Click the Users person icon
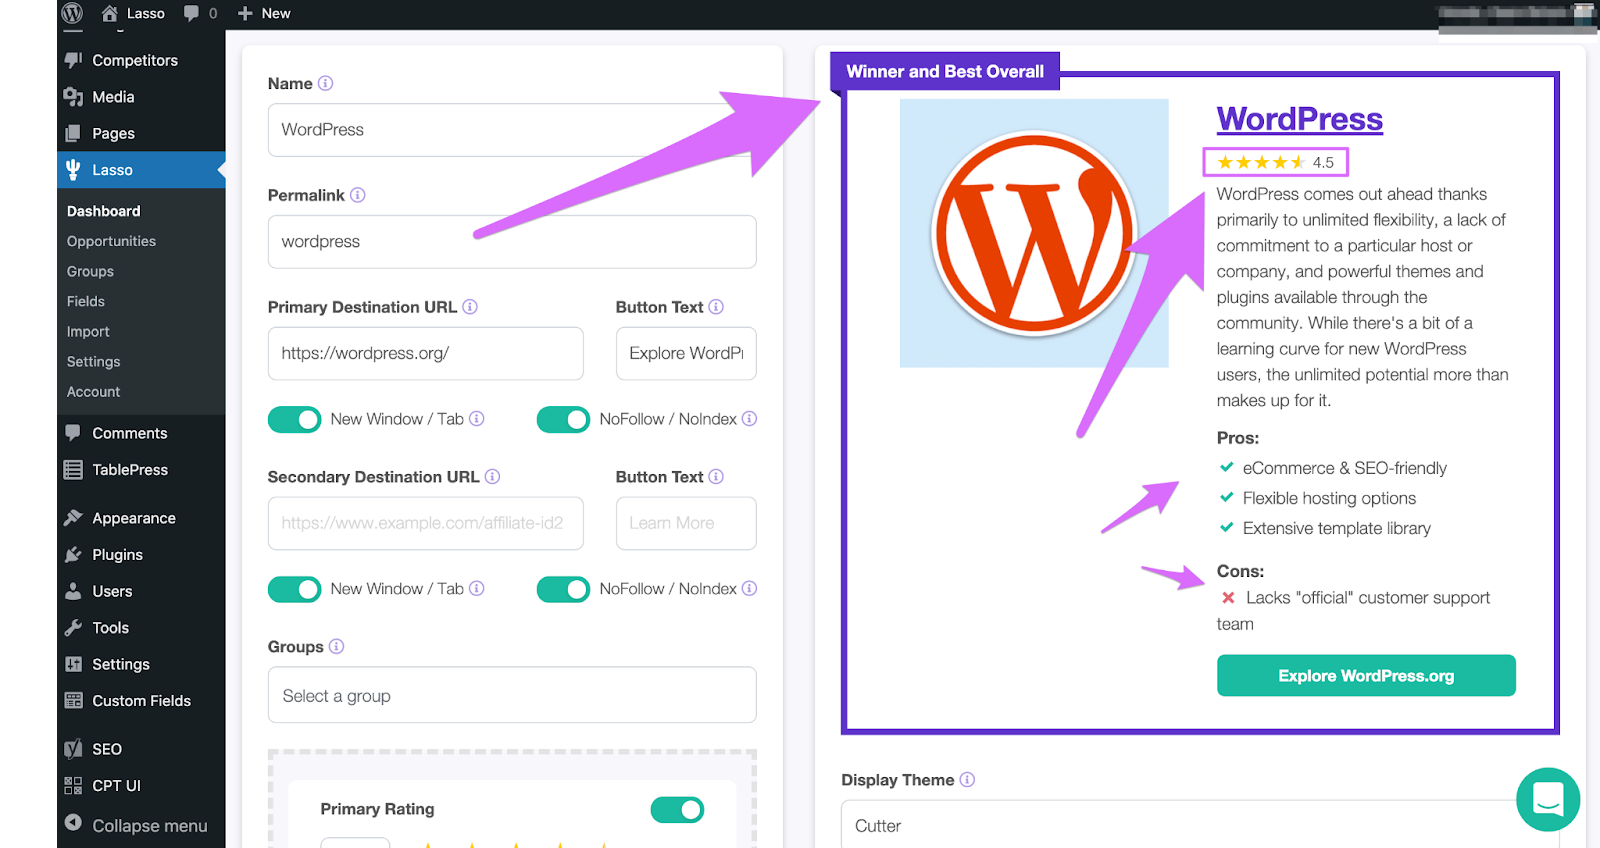Viewport: 1600px width, 848px height. (x=73, y=591)
